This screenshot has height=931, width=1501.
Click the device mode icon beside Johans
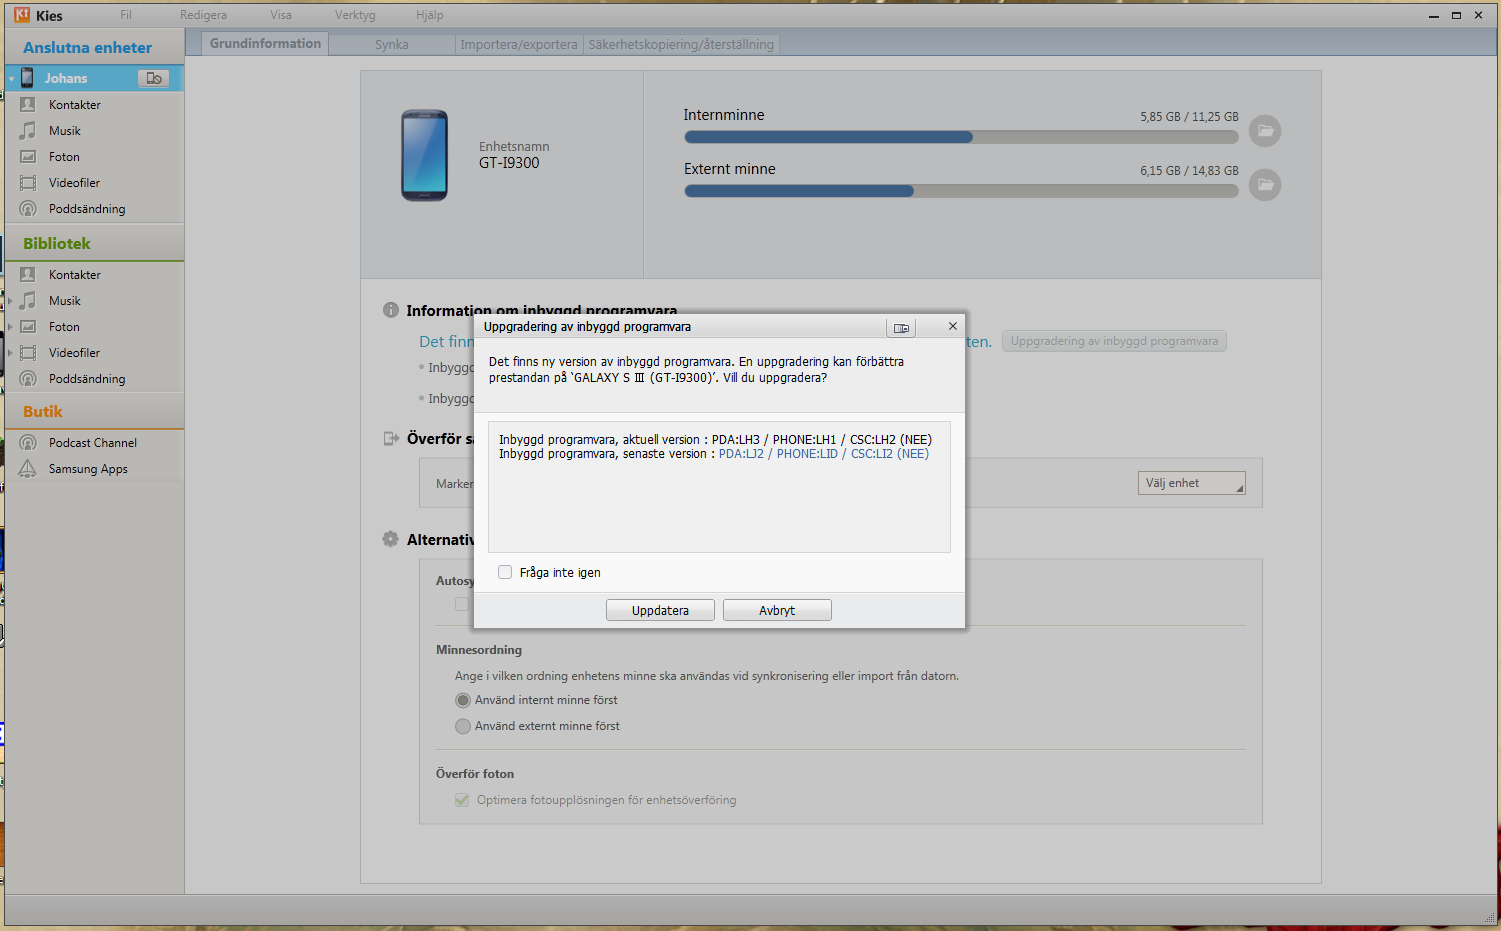[x=153, y=78]
